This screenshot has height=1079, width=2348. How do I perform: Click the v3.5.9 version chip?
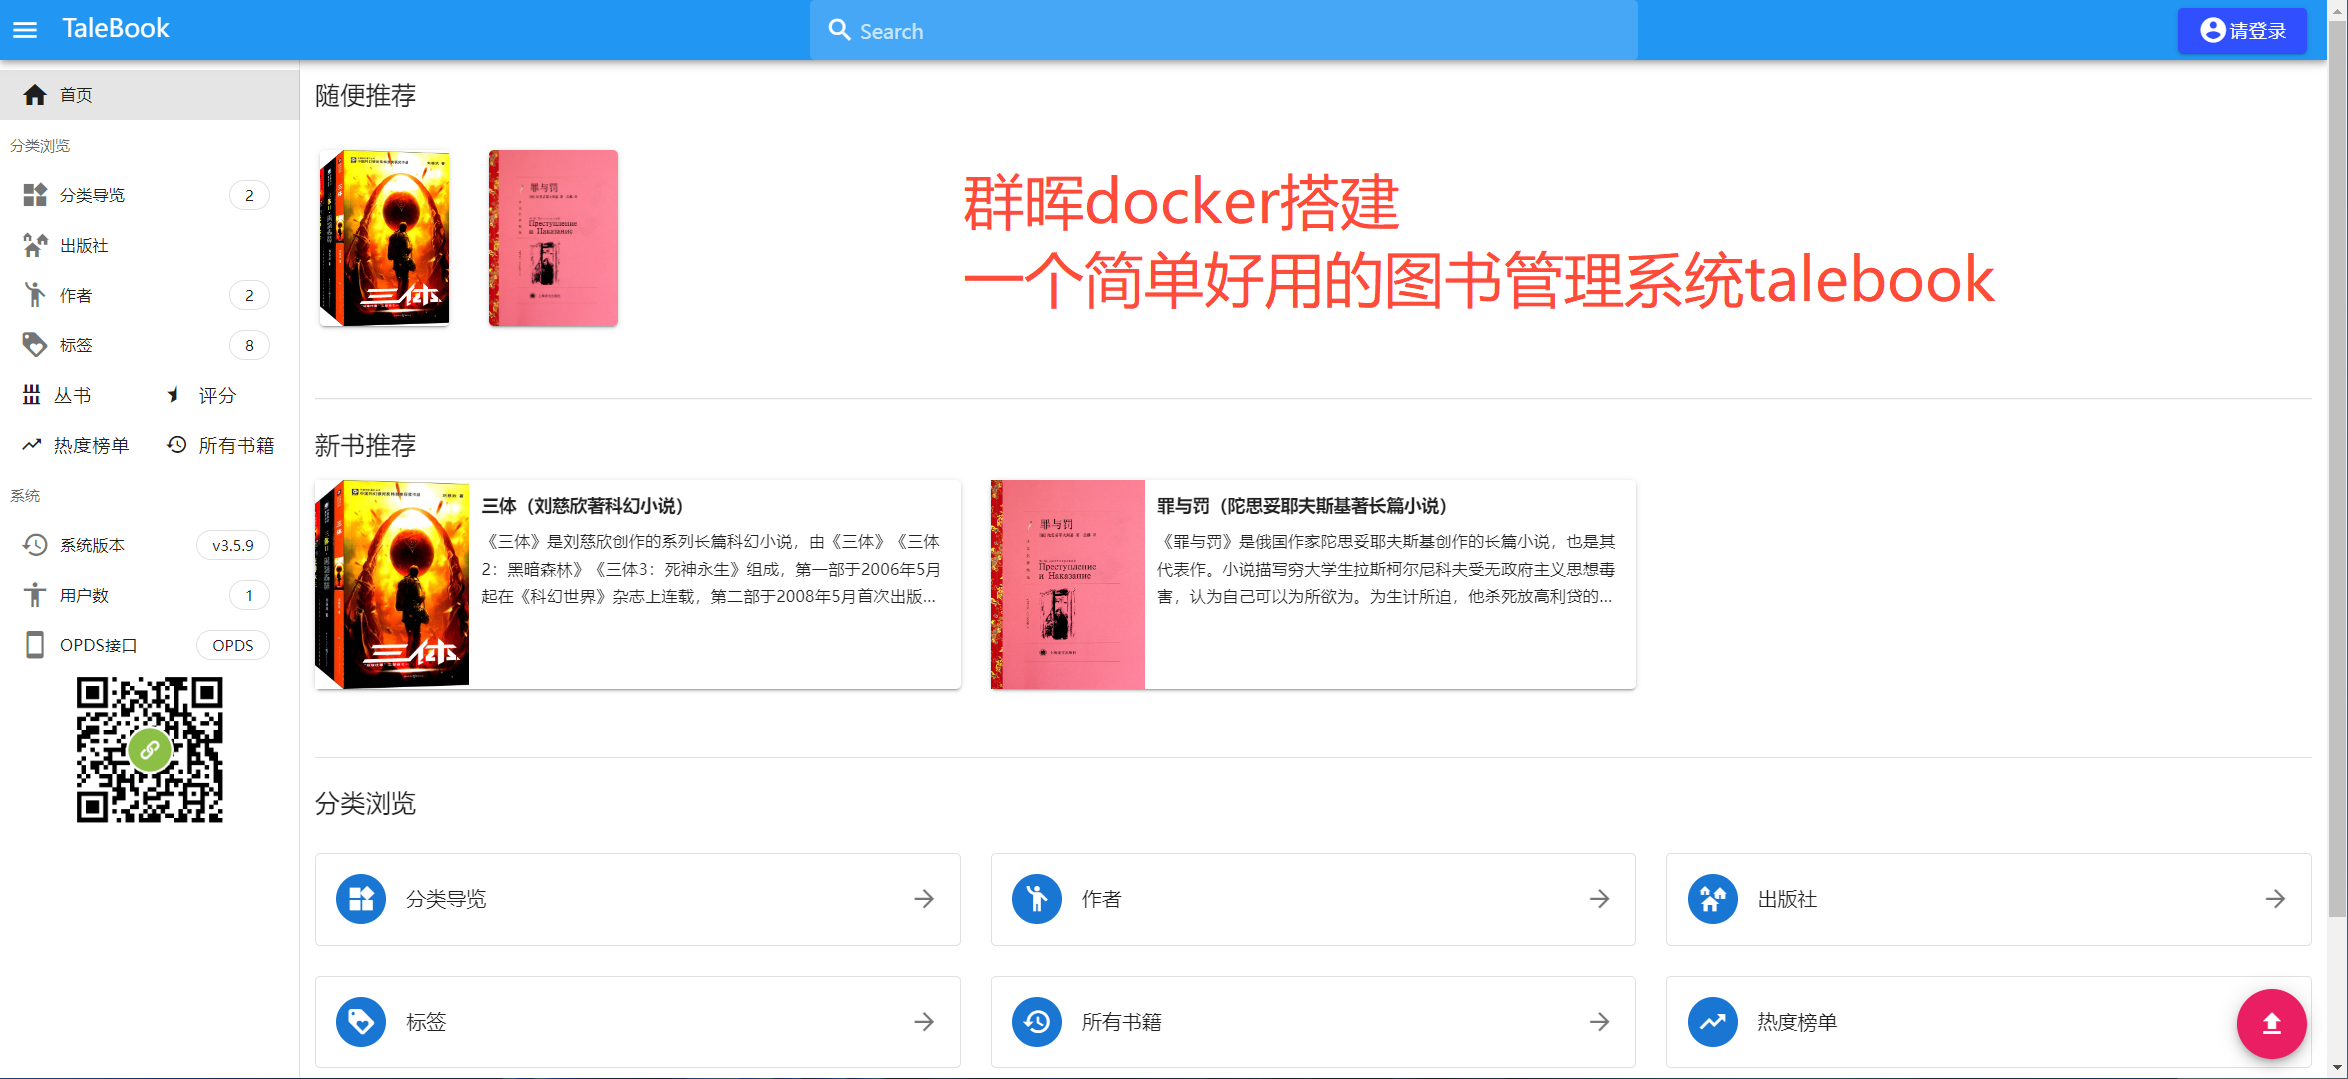[x=233, y=545]
